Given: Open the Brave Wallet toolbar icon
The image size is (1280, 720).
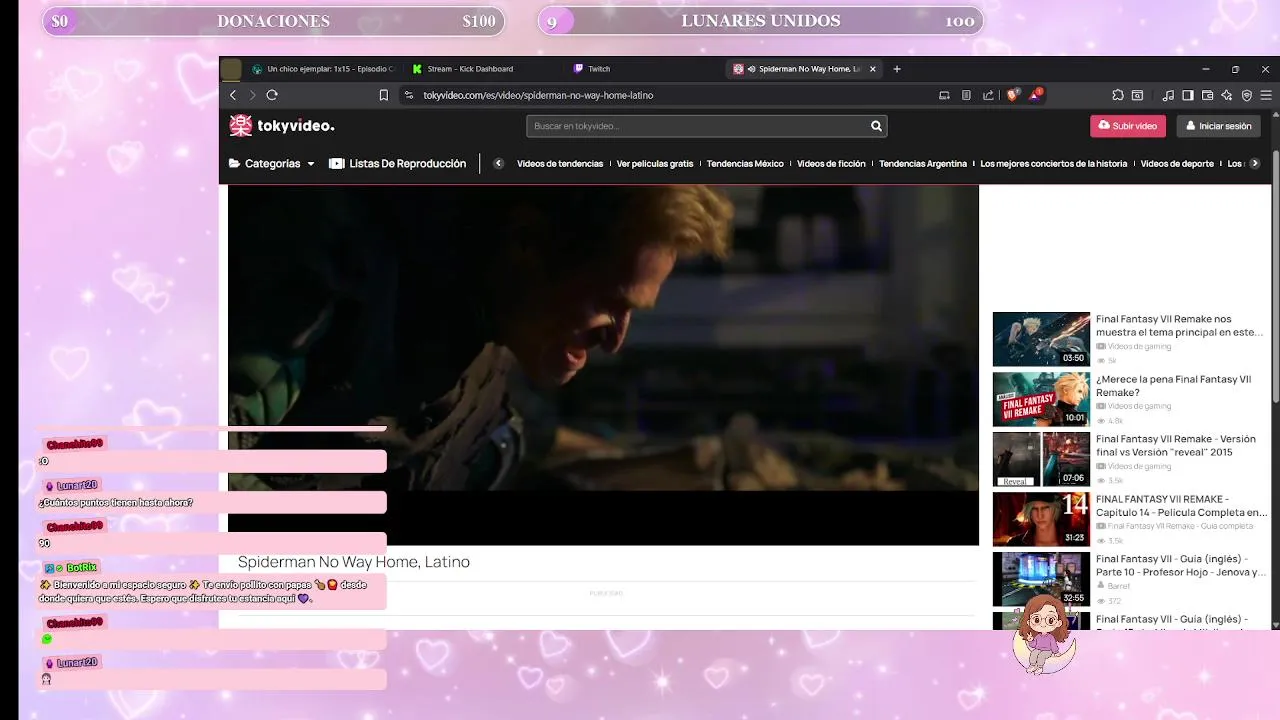Looking at the screenshot, I should (1208, 95).
